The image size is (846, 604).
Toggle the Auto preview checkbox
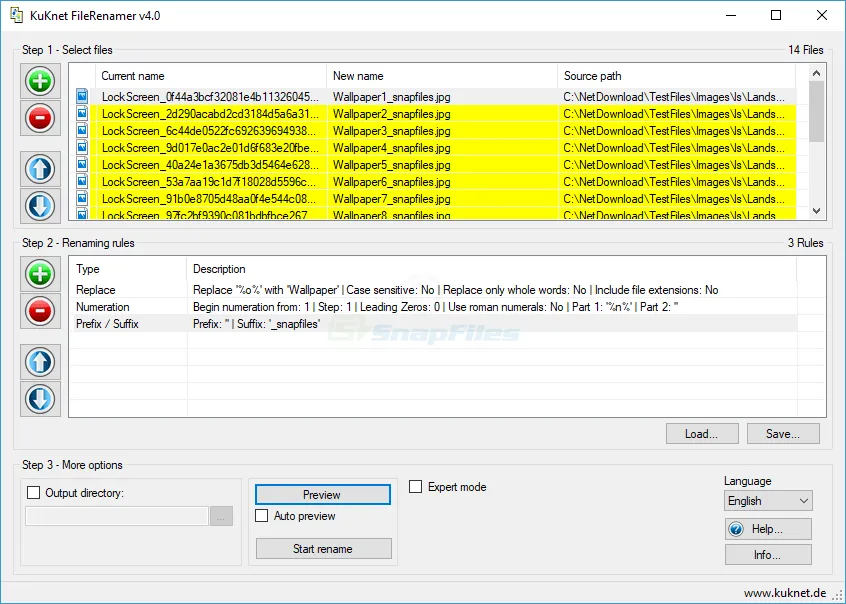pos(262,515)
